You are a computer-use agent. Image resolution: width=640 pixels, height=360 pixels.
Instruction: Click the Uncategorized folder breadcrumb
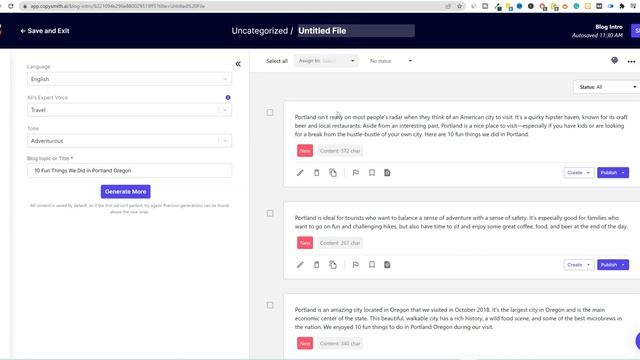click(260, 31)
